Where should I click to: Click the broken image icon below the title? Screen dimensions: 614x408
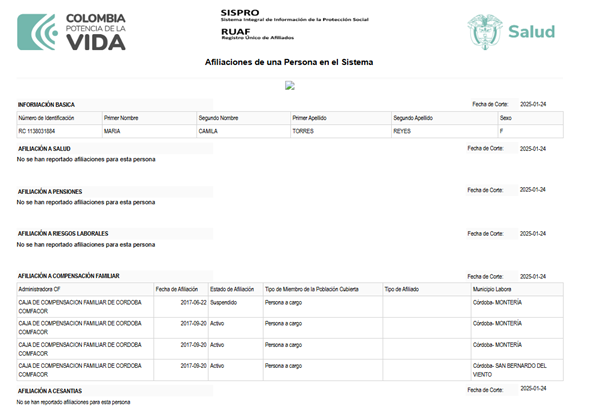coord(290,85)
